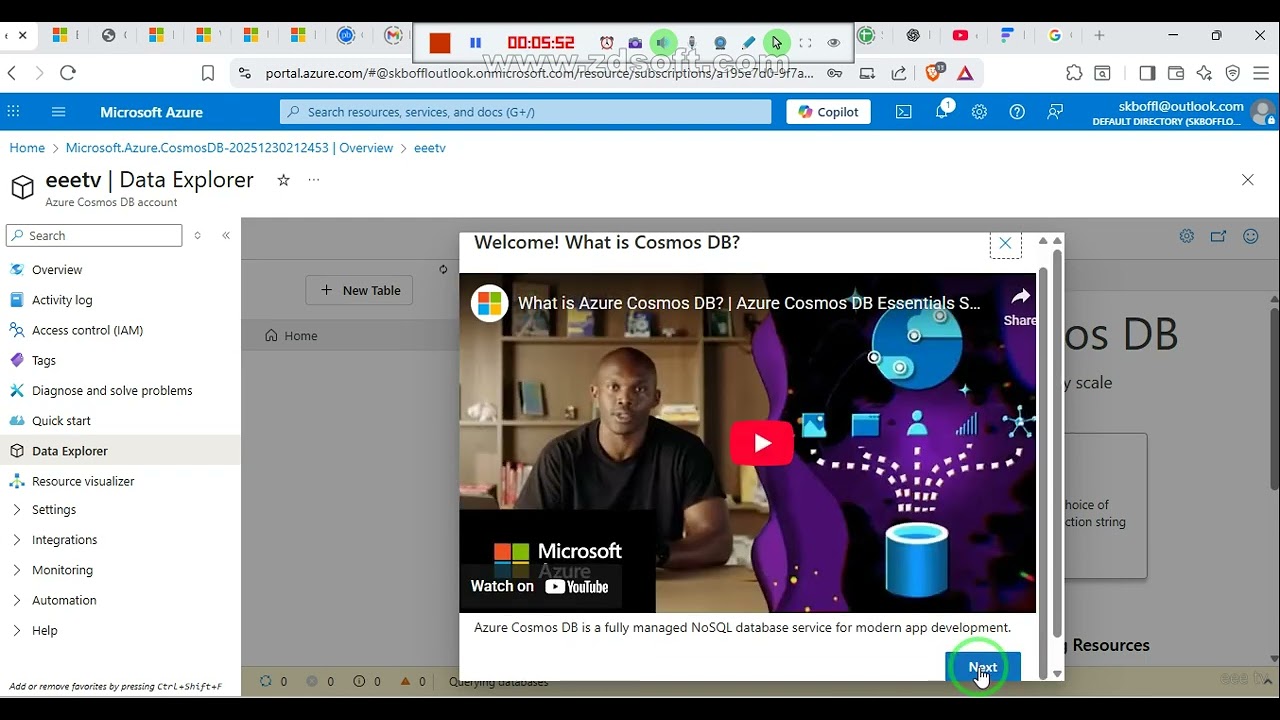Collapse the resource sidebar menu

tap(226, 235)
